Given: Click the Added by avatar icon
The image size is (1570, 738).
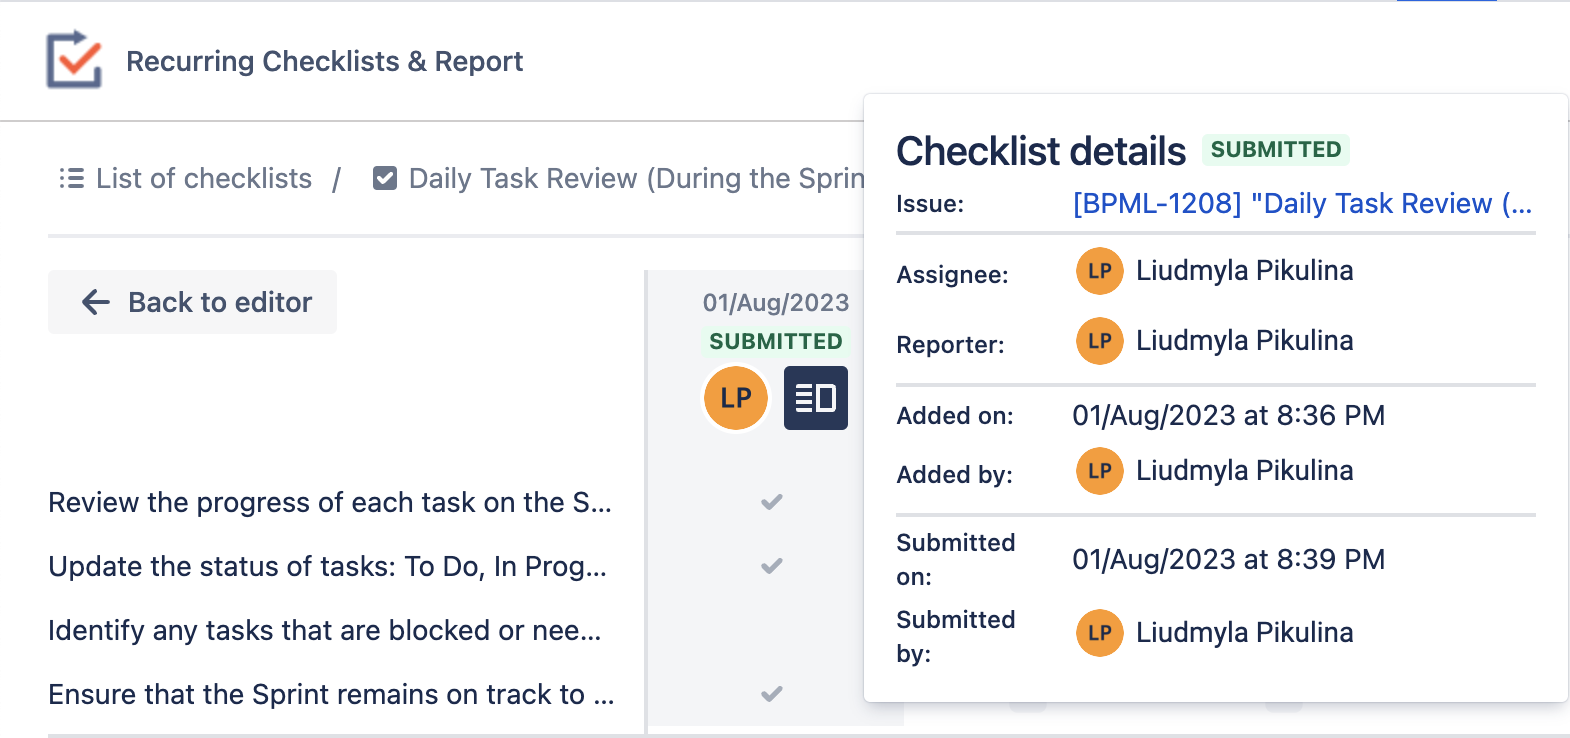Looking at the screenshot, I should 1099,471.
